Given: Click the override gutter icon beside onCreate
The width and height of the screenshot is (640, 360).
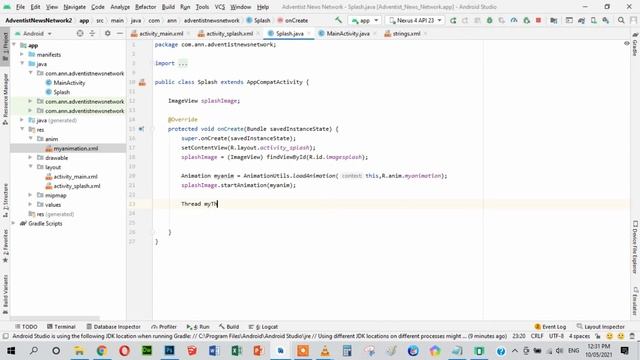Looking at the screenshot, I should coord(141,129).
